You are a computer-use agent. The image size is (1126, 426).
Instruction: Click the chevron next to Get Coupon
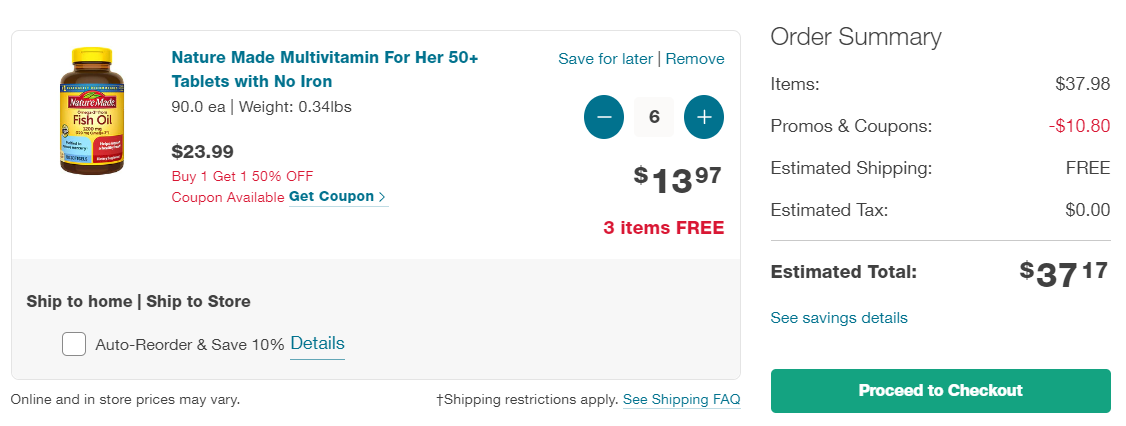coord(382,197)
